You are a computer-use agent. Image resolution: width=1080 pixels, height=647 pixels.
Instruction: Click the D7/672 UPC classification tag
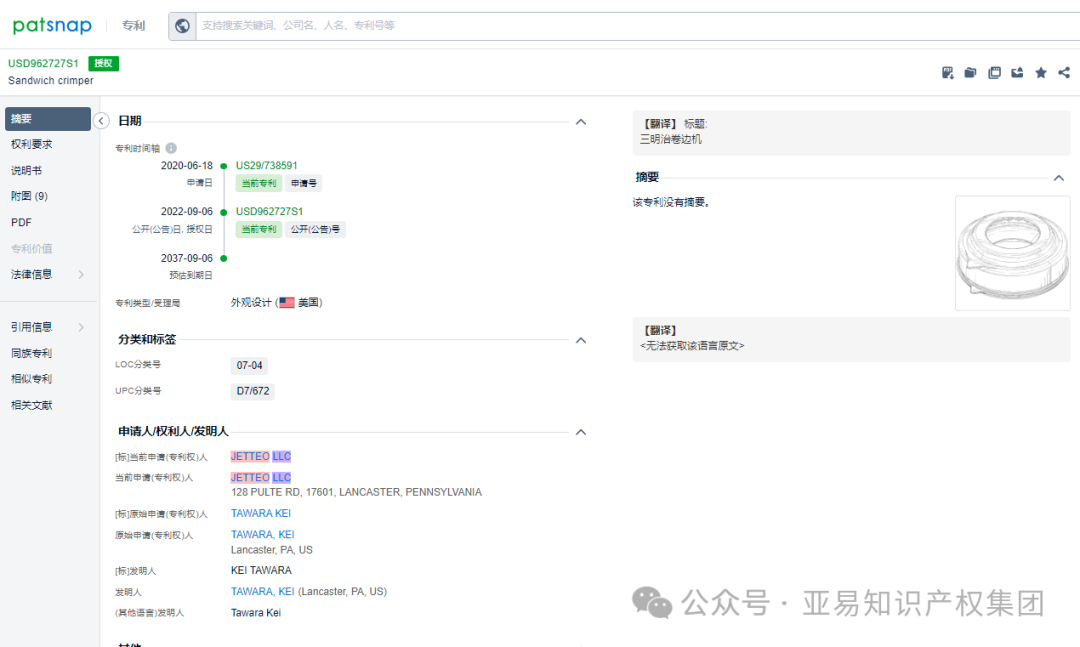coord(253,391)
